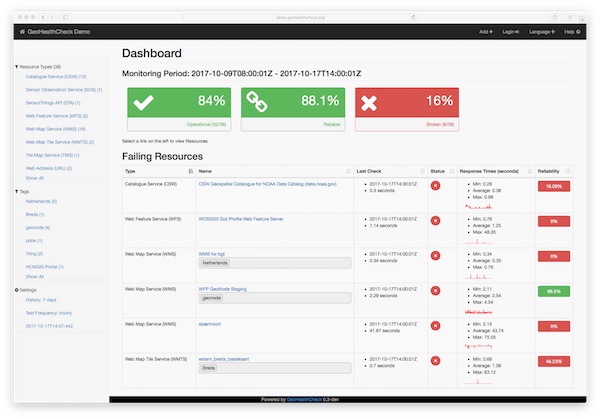Click the GeoHealthCheck Demo home icon

click(x=21, y=32)
